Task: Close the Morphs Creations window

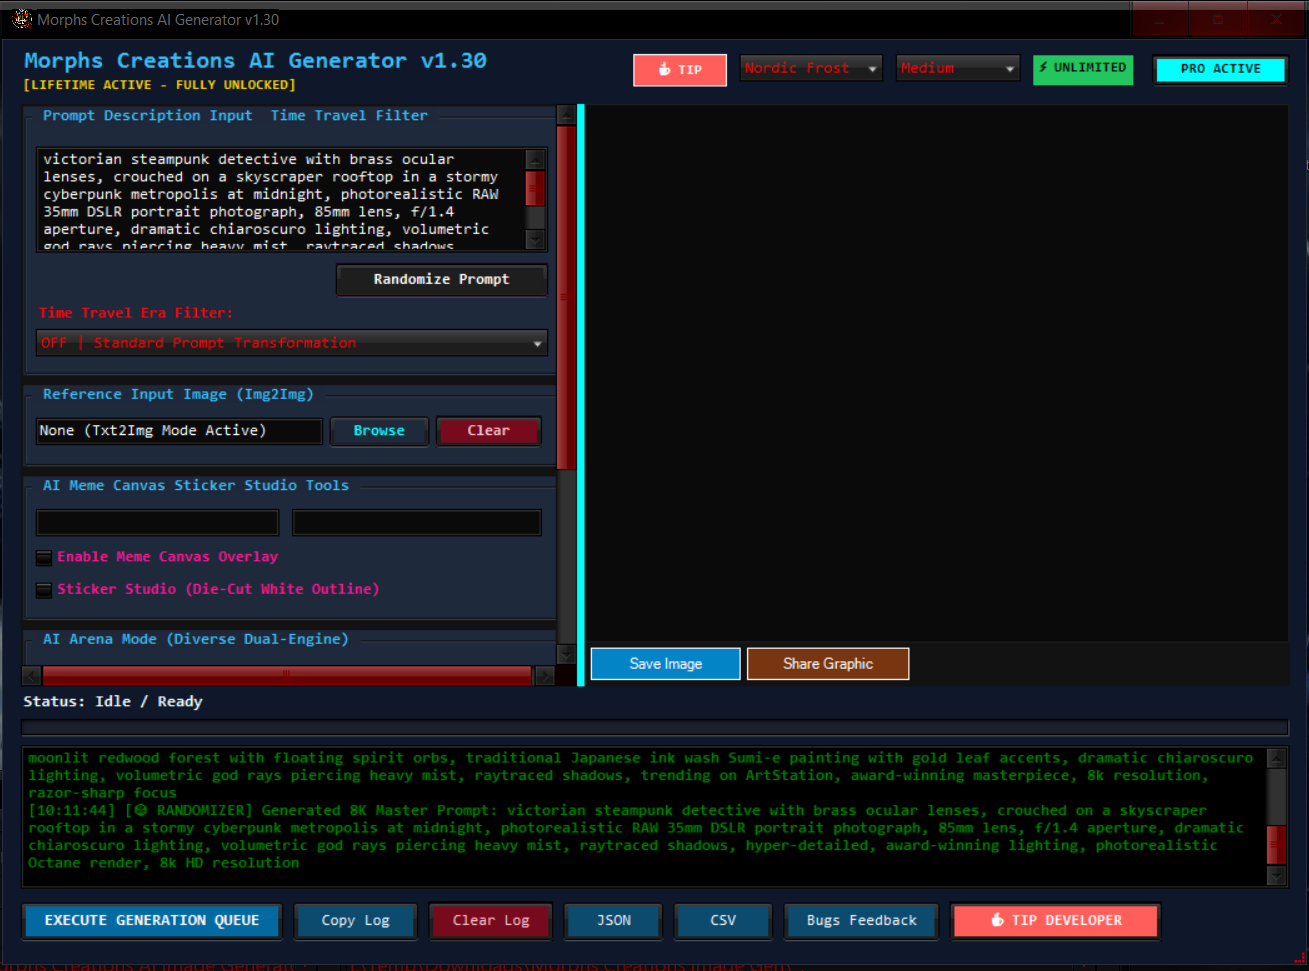Action: tap(1276, 19)
